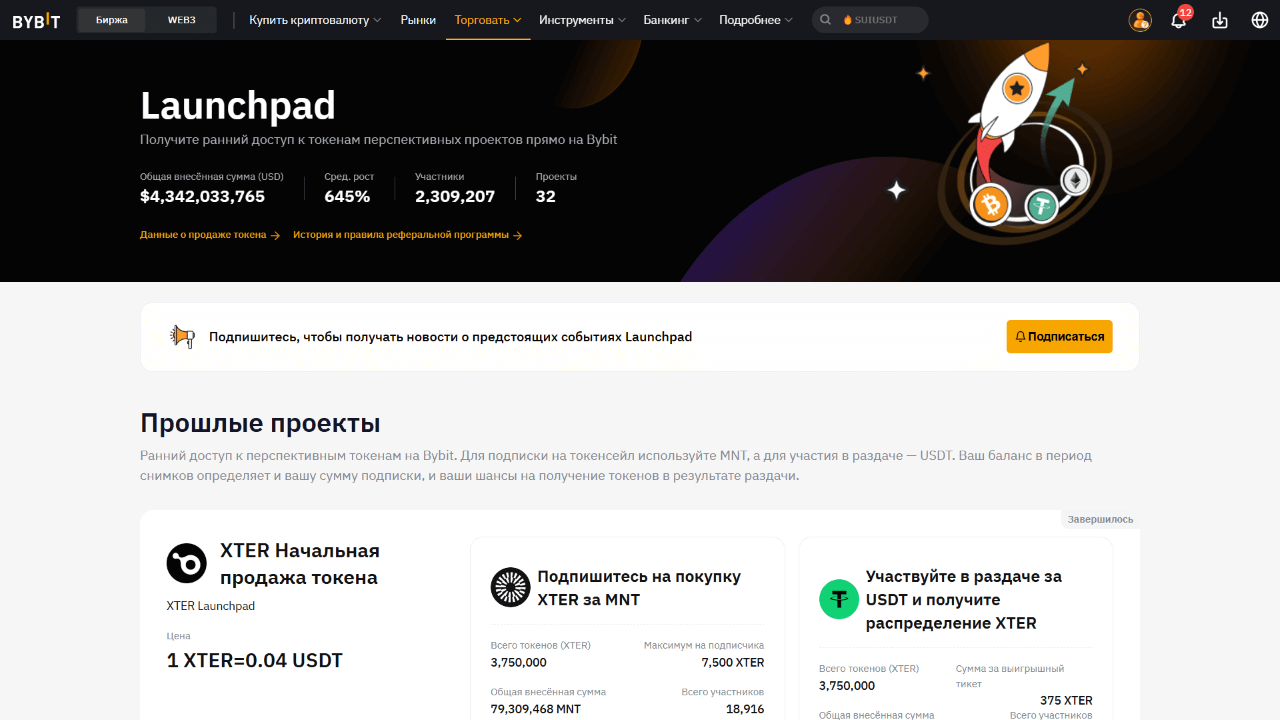Open the Рынки menu item

(418, 20)
